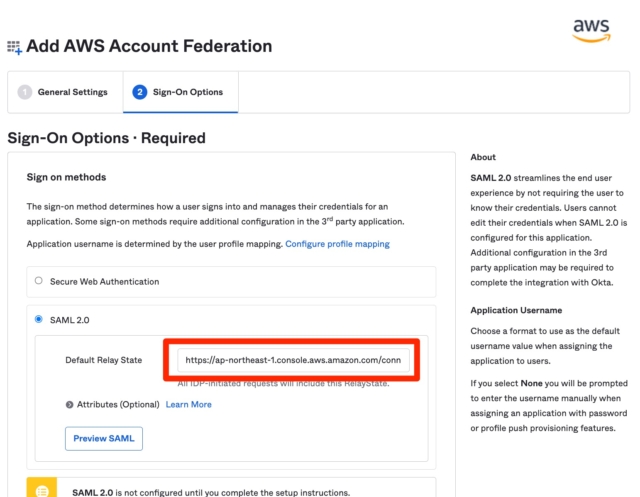
Task: Click the Sign on methods heading
Action: click(66, 177)
